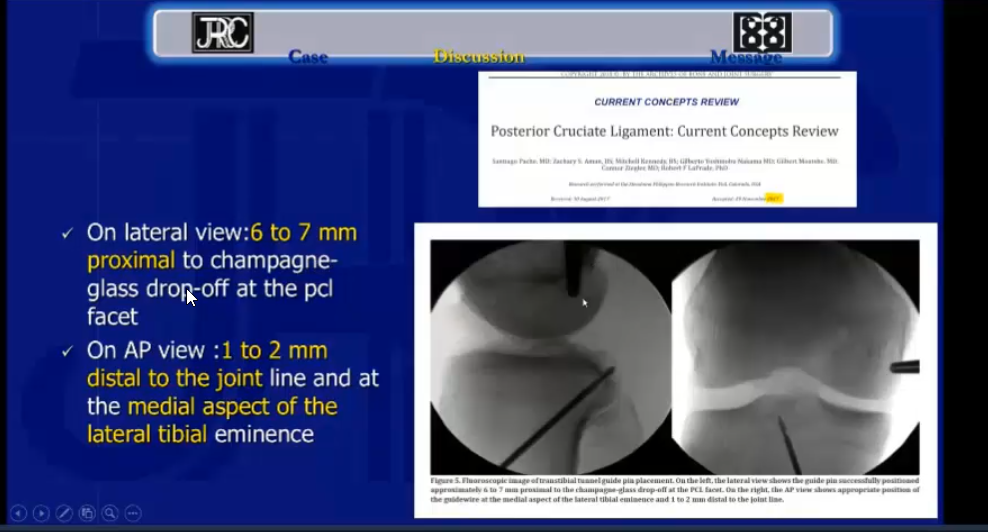Select the Message section tab
988x532 pixels.
click(746, 57)
